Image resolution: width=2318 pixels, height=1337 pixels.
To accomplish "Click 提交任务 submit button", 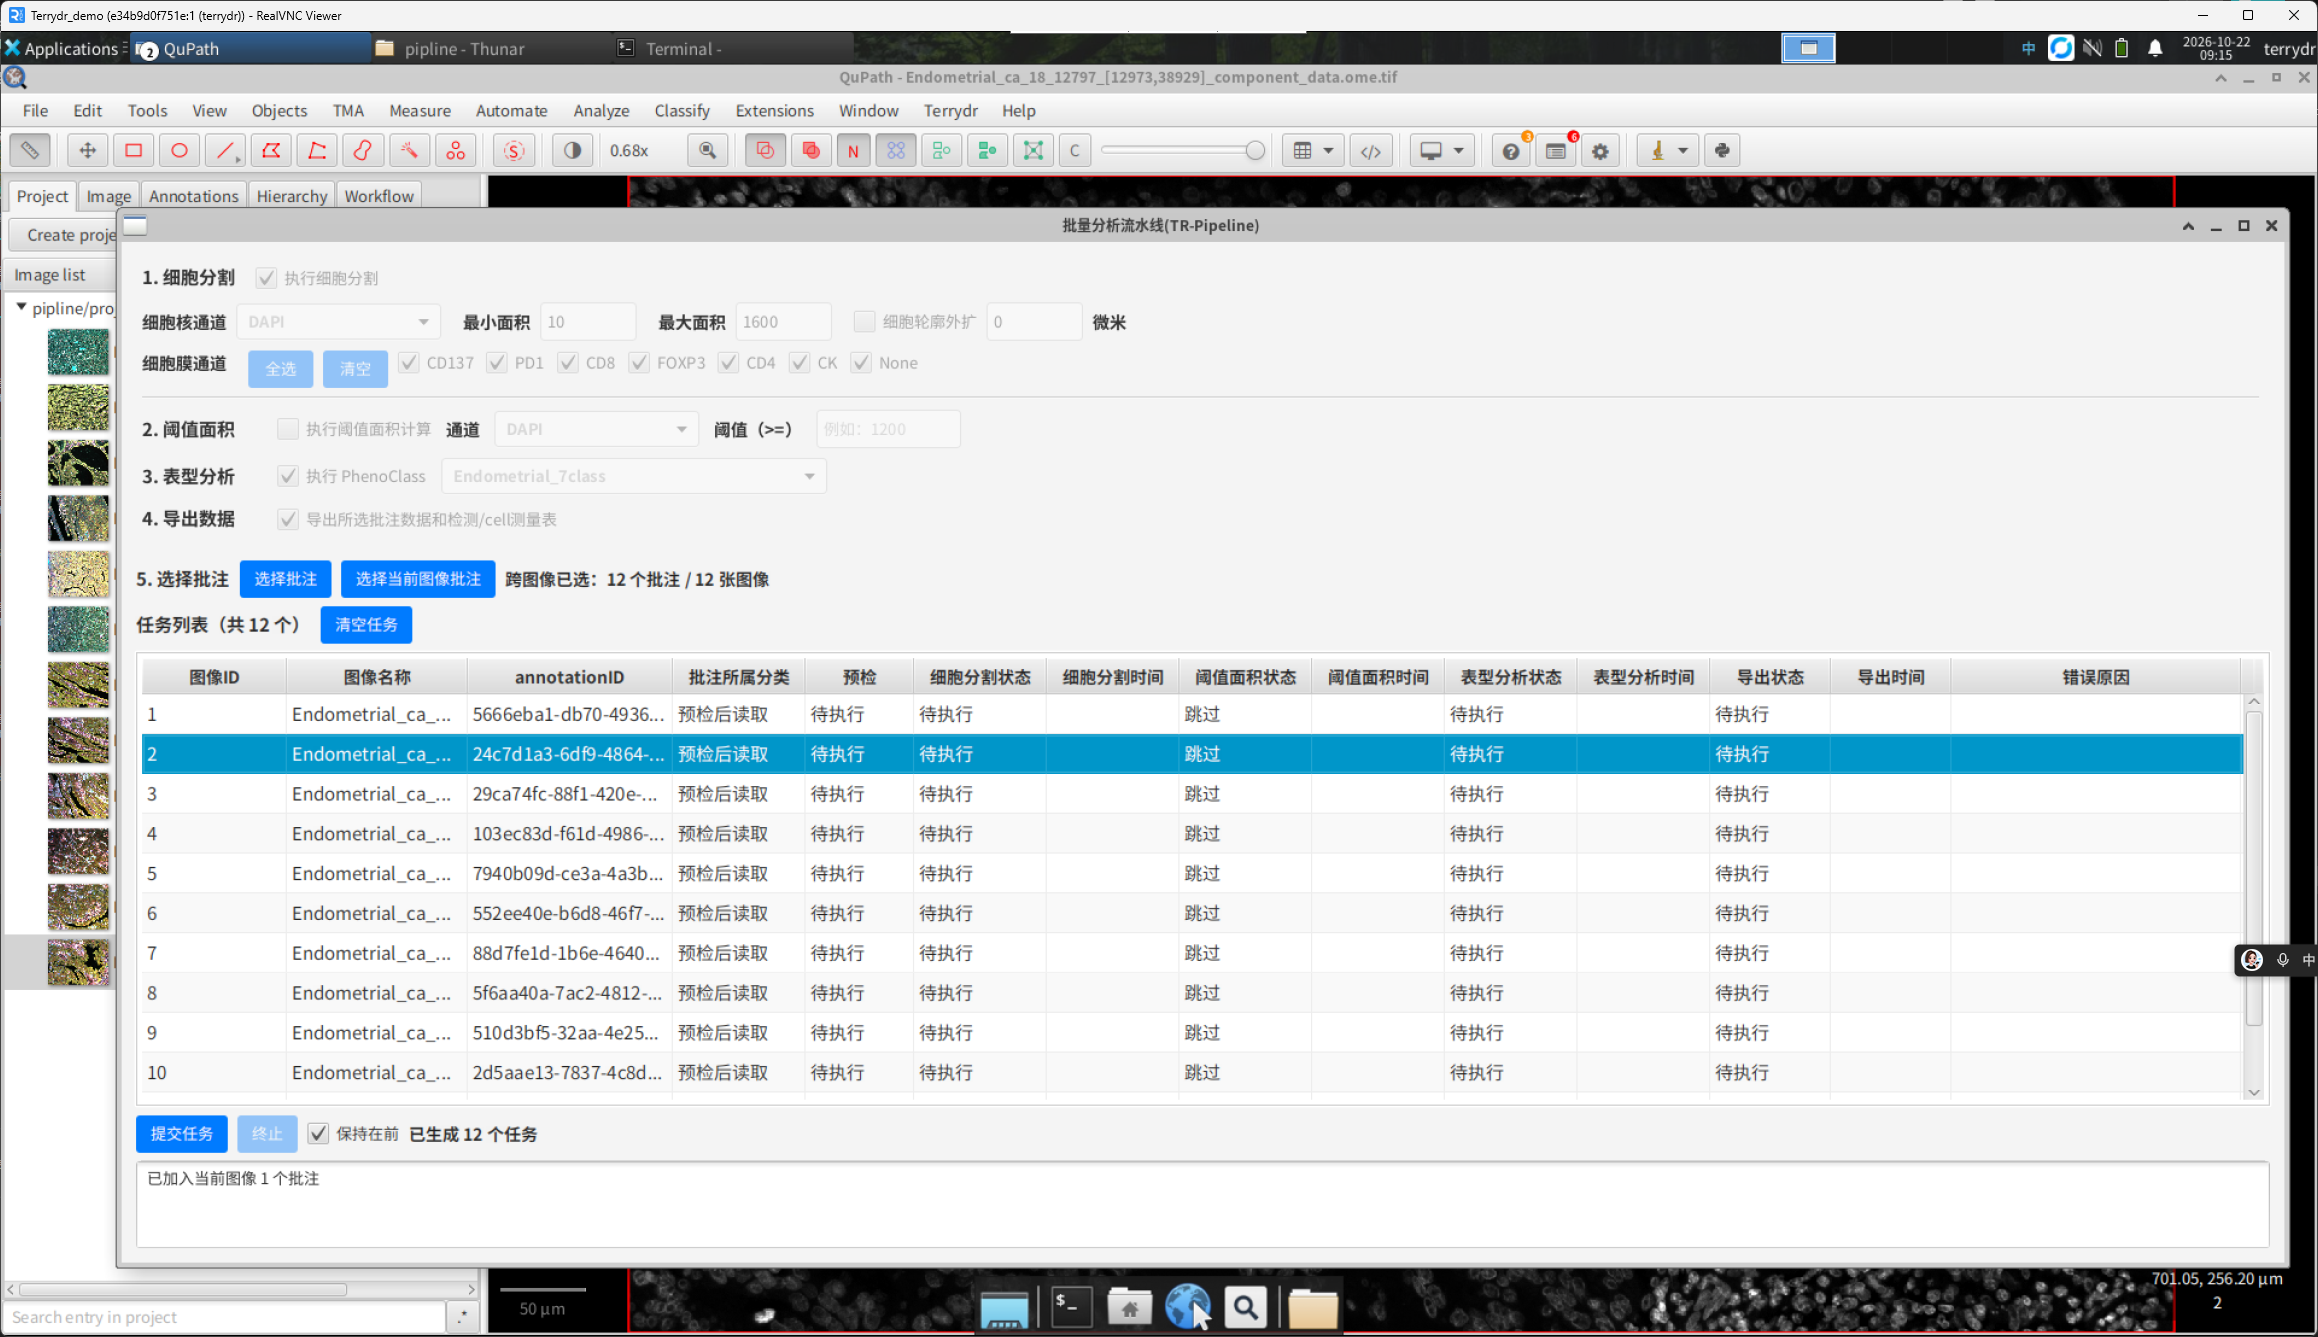I will (181, 1133).
